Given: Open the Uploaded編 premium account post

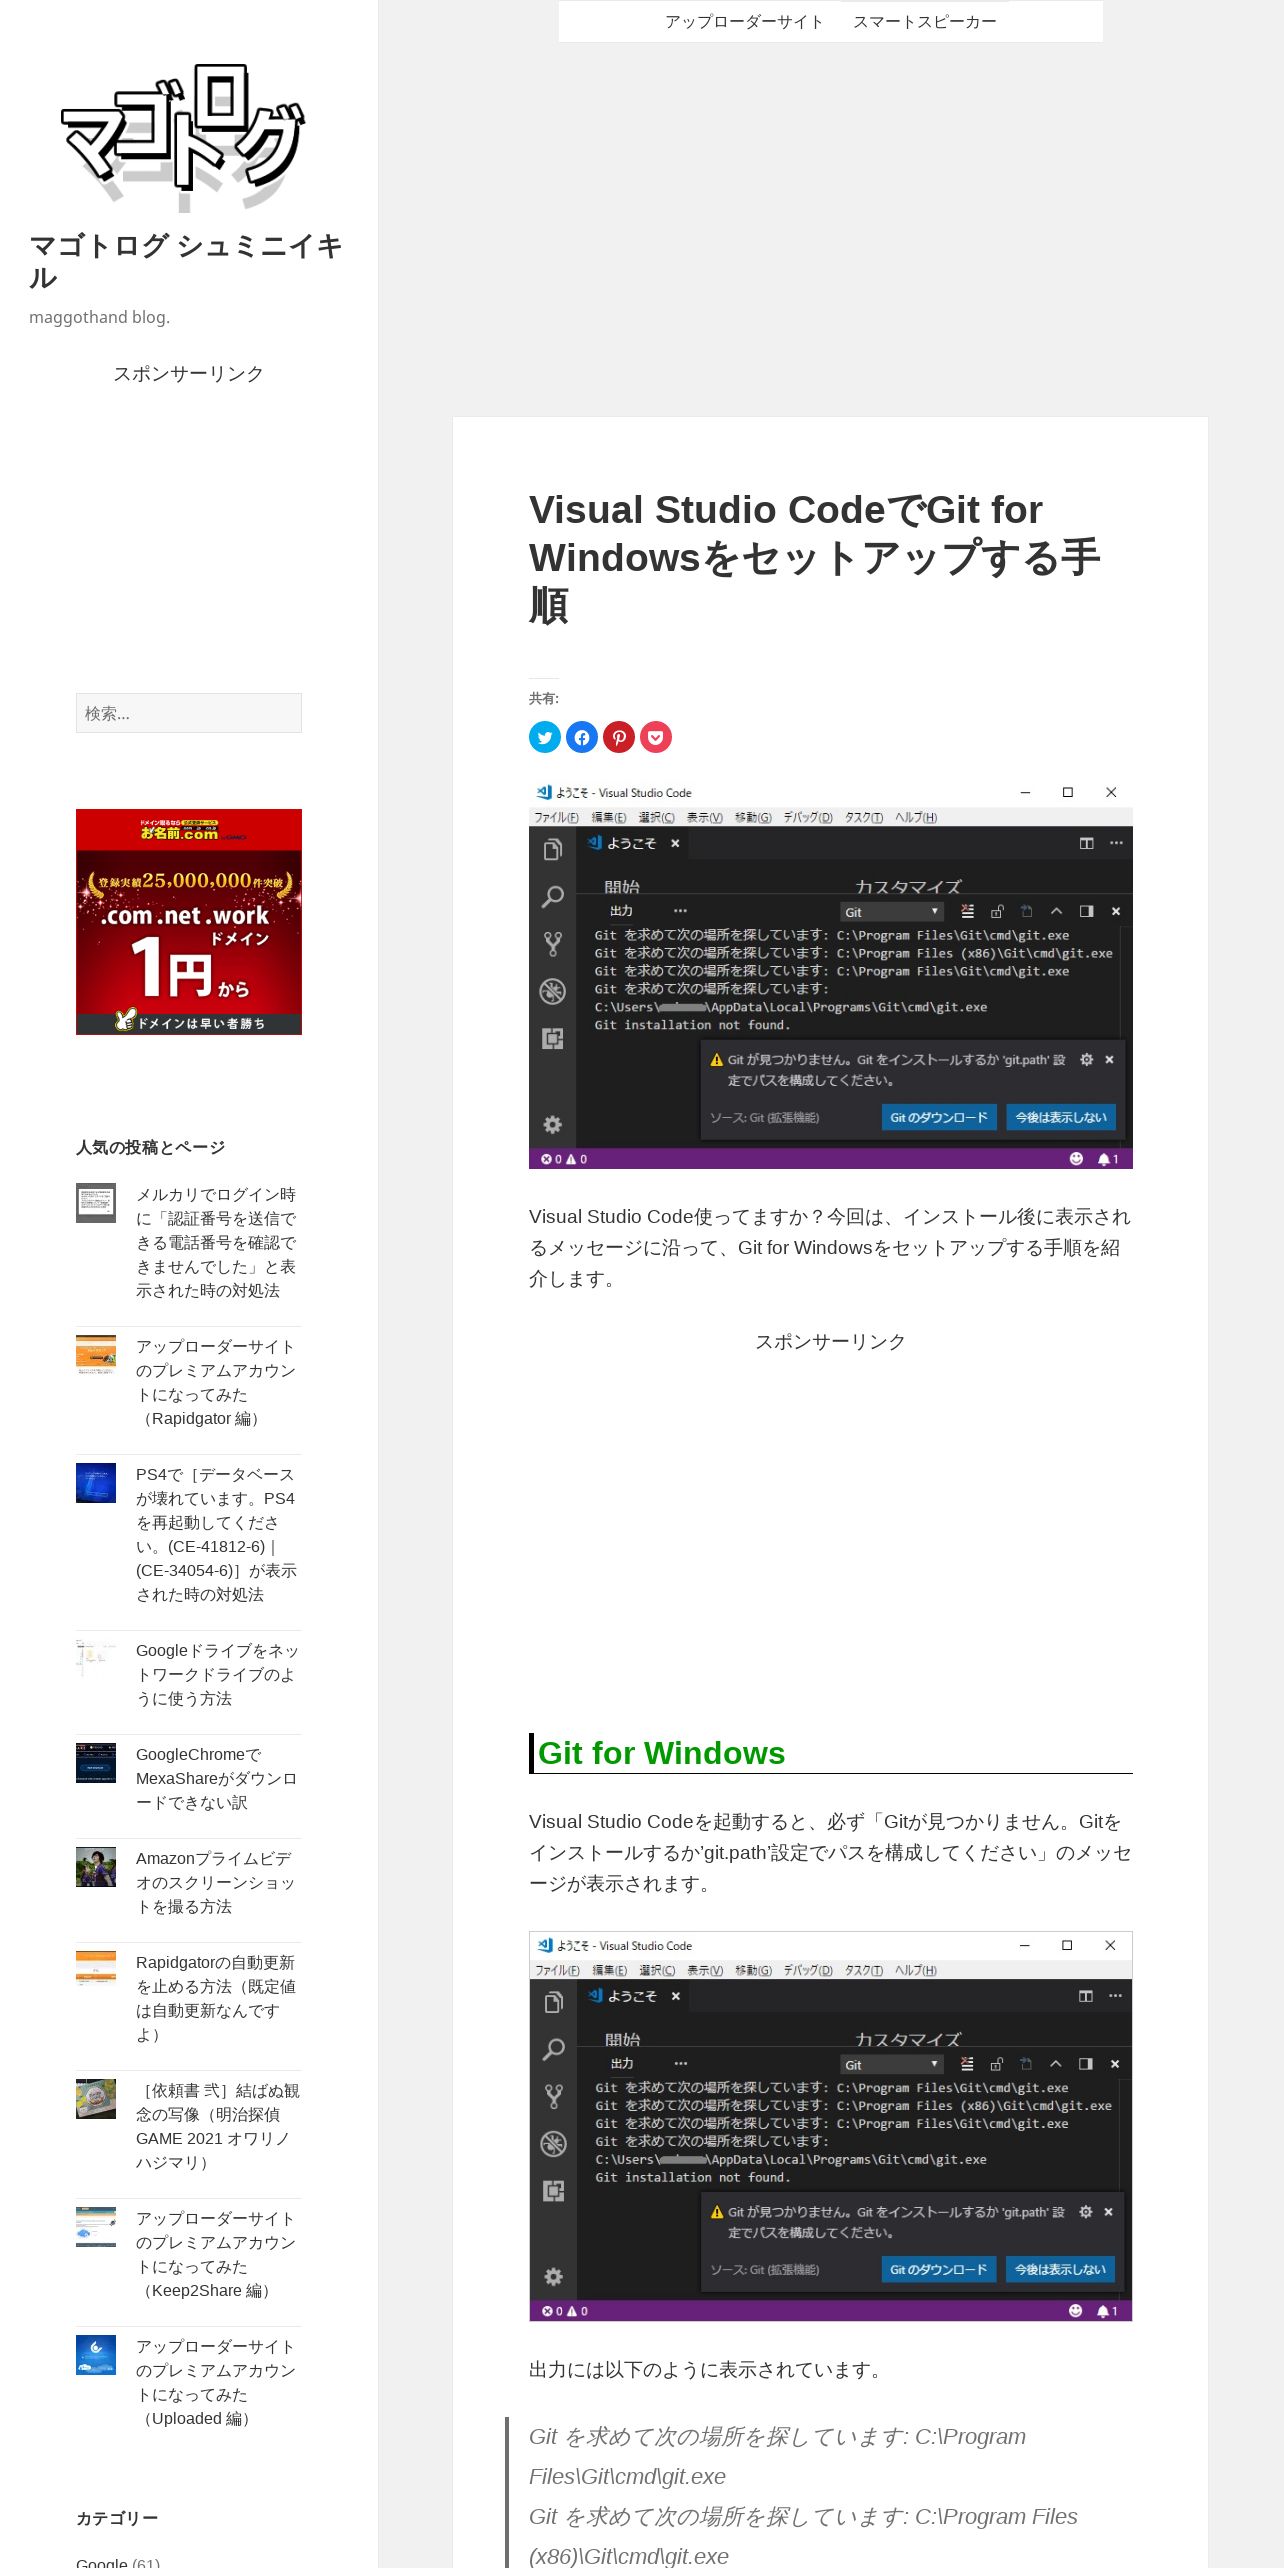Looking at the screenshot, I should (x=216, y=2383).
